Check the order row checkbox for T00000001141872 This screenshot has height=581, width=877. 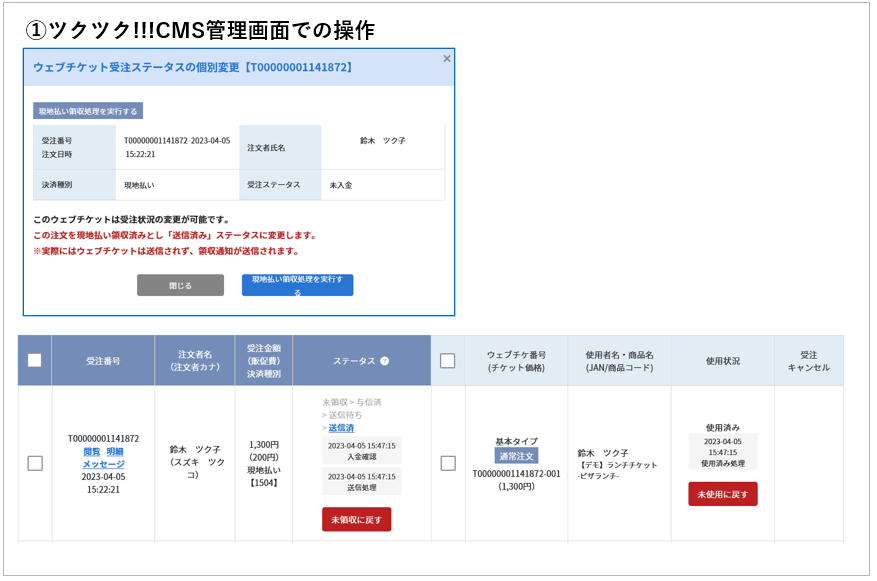35,463
